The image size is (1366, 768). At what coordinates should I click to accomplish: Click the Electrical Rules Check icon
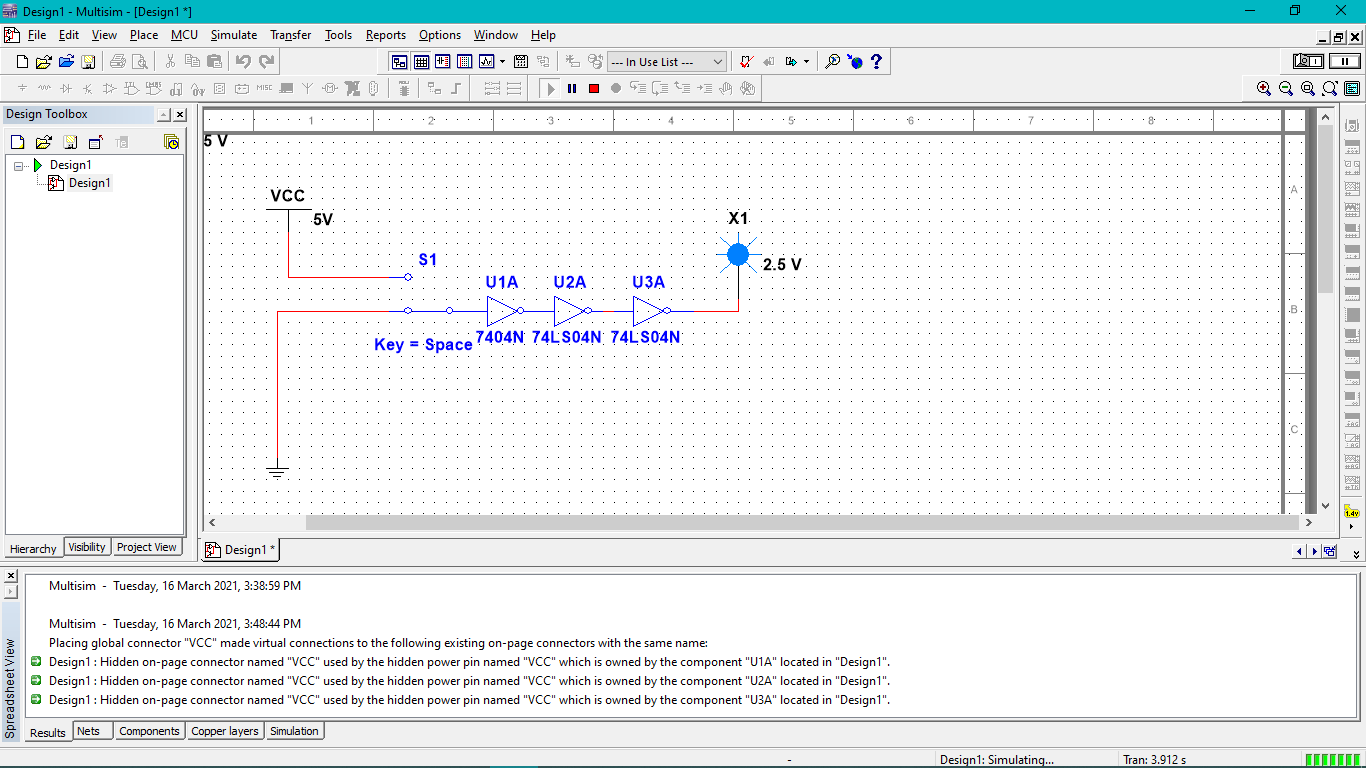click(746, 62)
